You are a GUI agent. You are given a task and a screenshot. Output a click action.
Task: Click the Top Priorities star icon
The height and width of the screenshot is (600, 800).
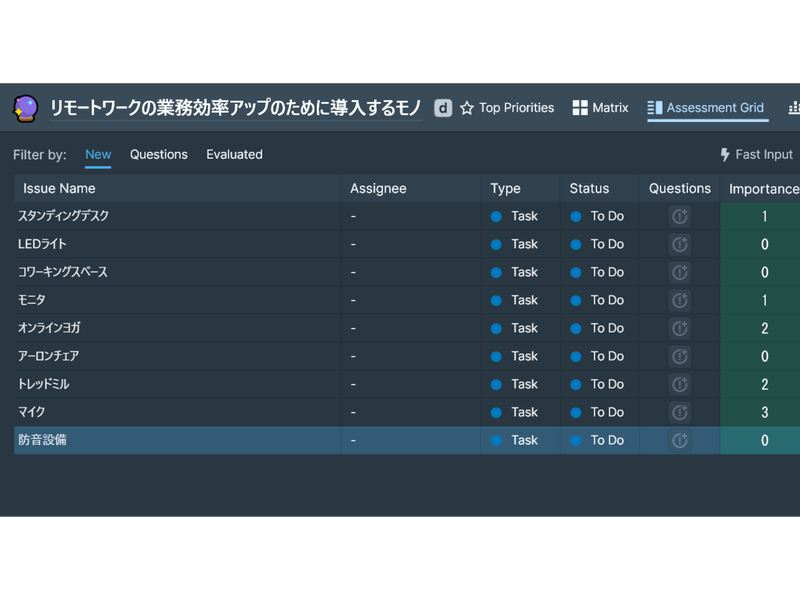467,108
